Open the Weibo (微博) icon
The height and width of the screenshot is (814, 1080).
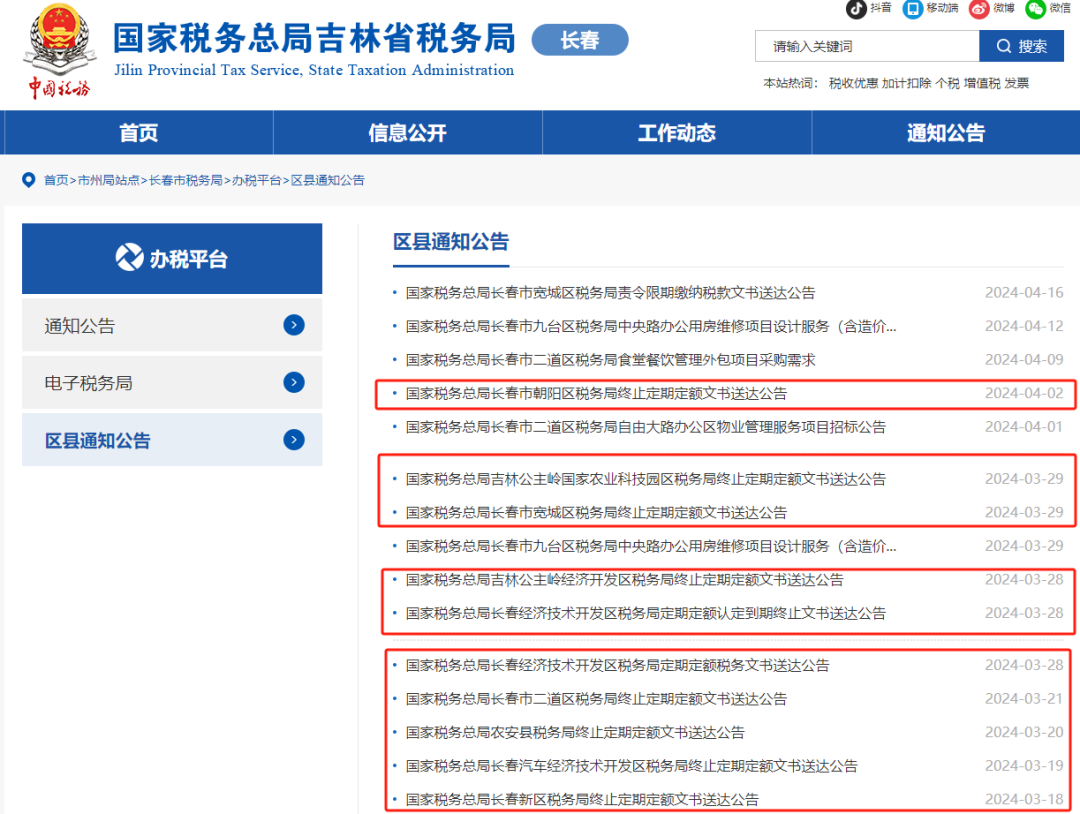[979, 8]
